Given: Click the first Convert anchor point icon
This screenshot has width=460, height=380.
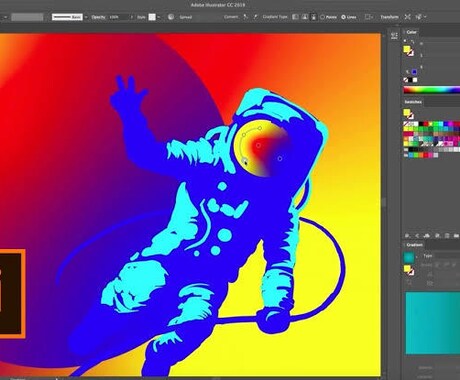Looking at the screenshot, I should (246, 16).
